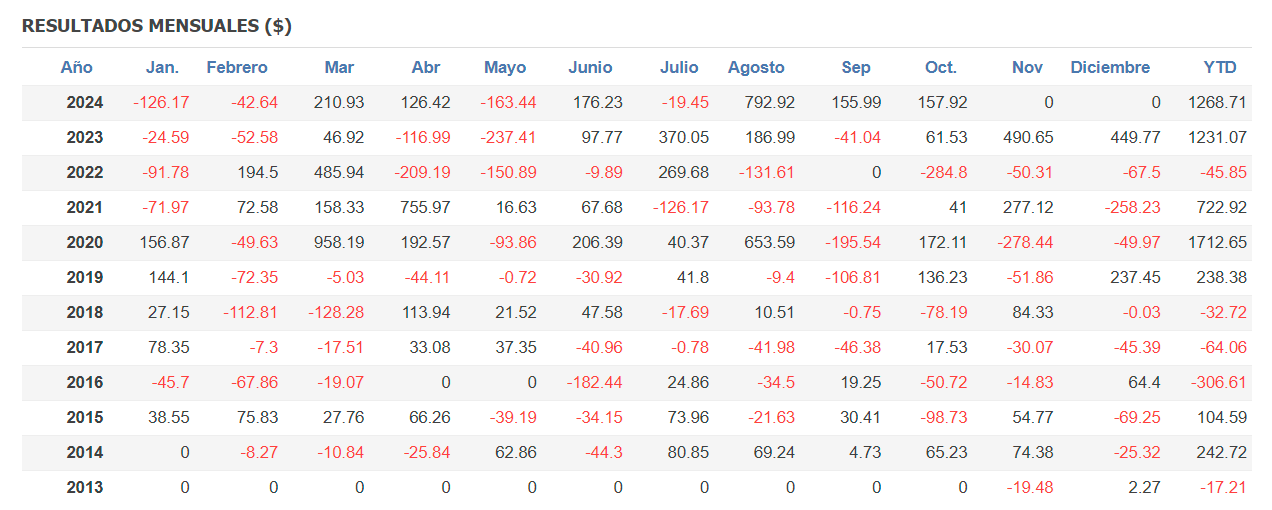1272x510 pixels.
Task: Click the 2021 Abr value 755.97
Action: [423, 207]
